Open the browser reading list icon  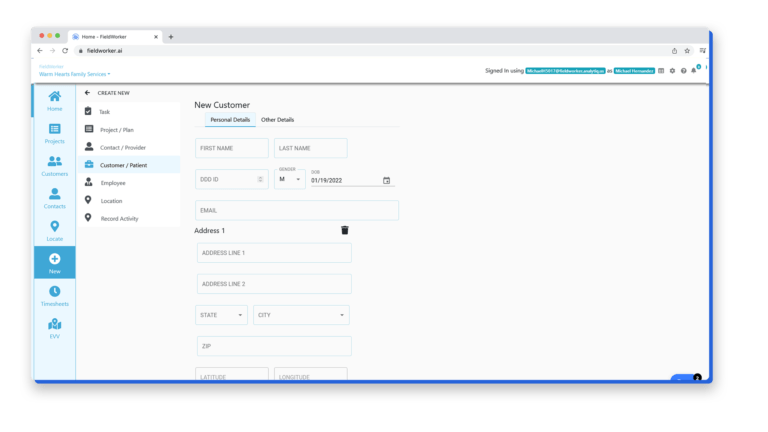pos(702,50)
